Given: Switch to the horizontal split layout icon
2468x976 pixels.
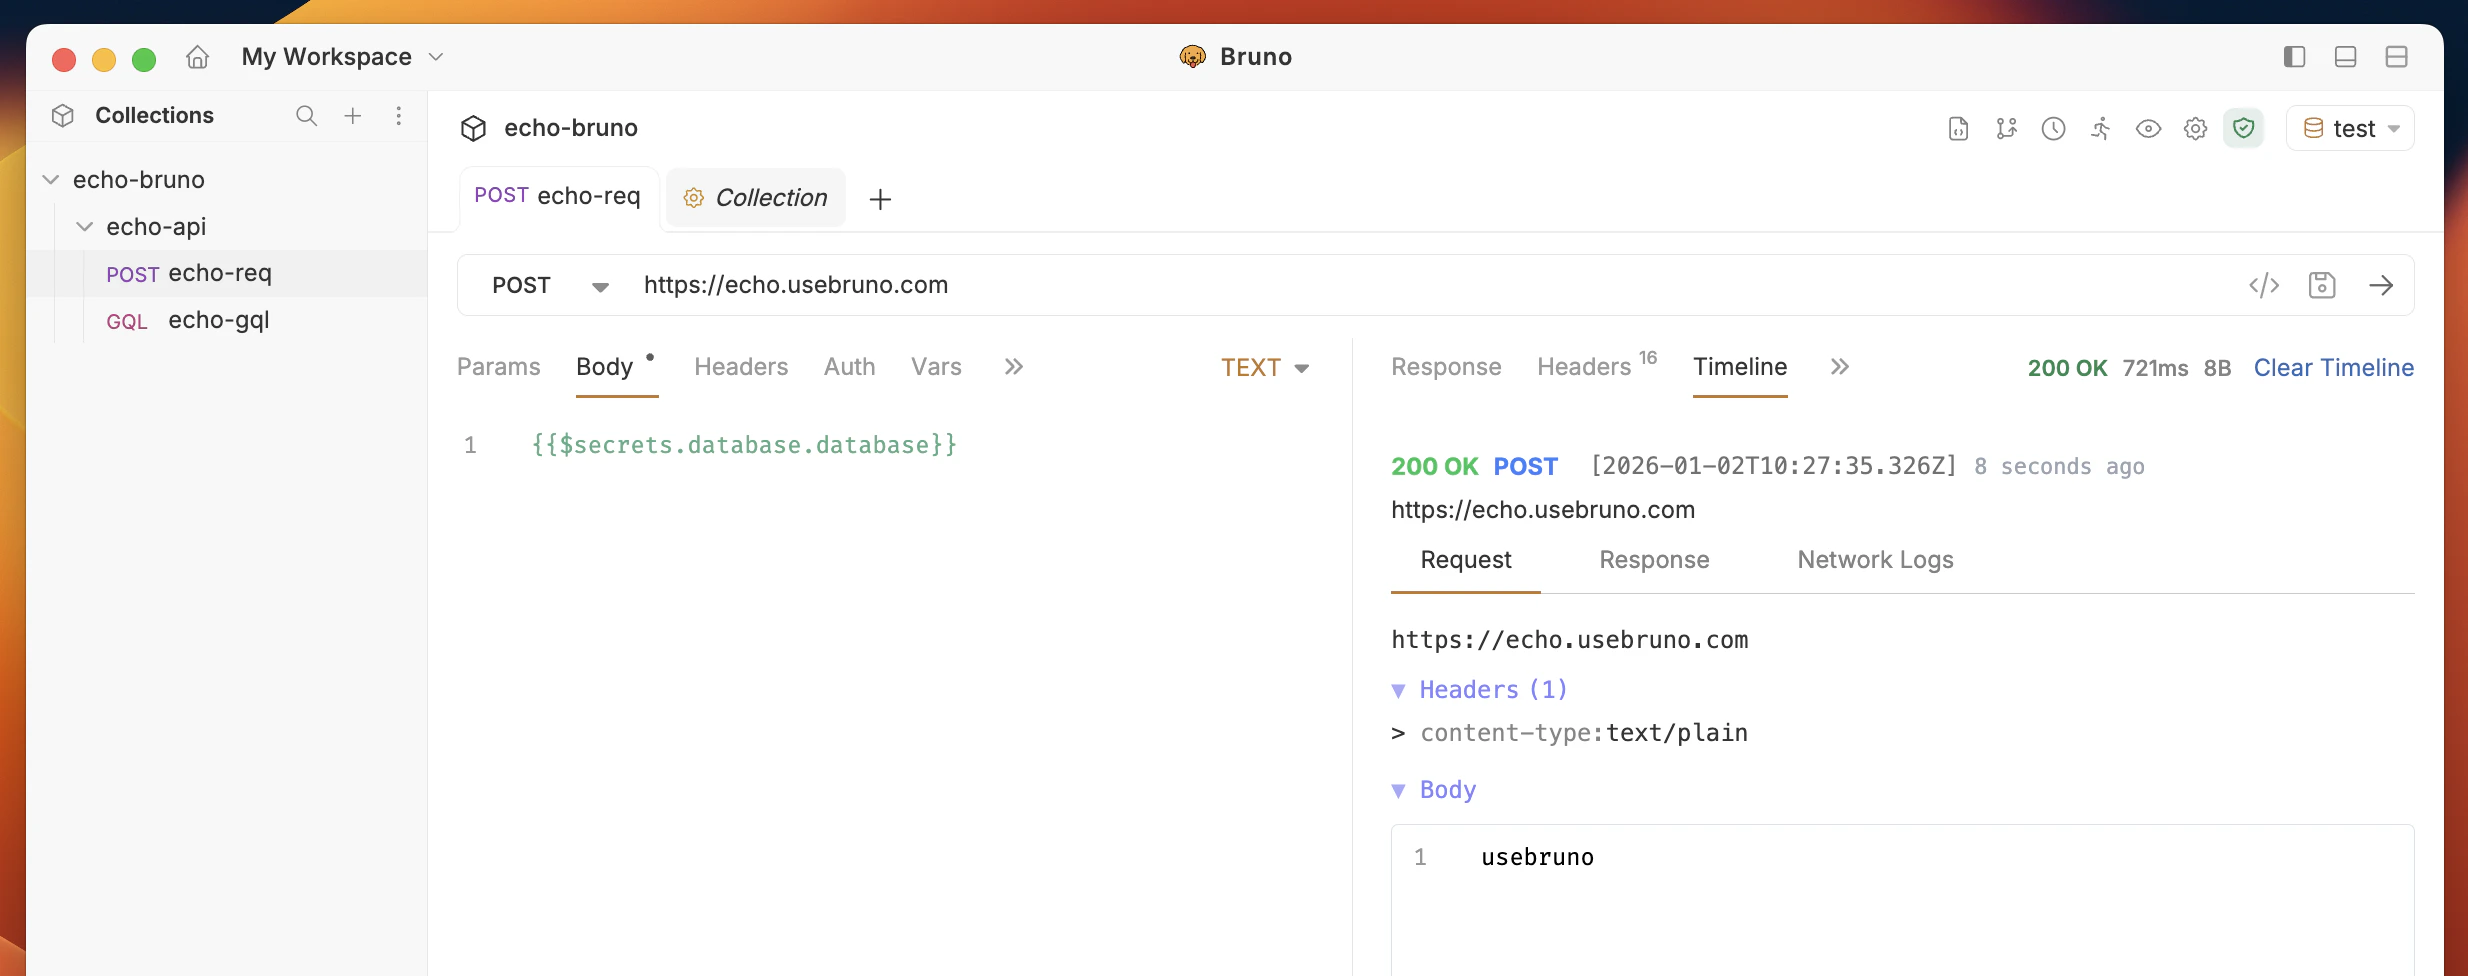Looking at the screenshot, I should click(x=2397, y=57).
